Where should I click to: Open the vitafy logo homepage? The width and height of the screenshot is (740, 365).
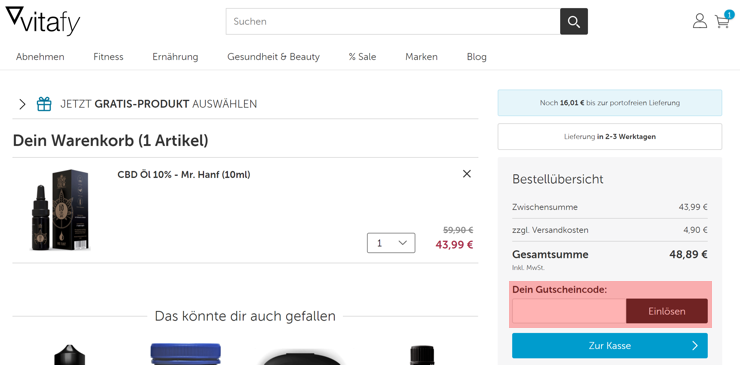coord(43,21)
